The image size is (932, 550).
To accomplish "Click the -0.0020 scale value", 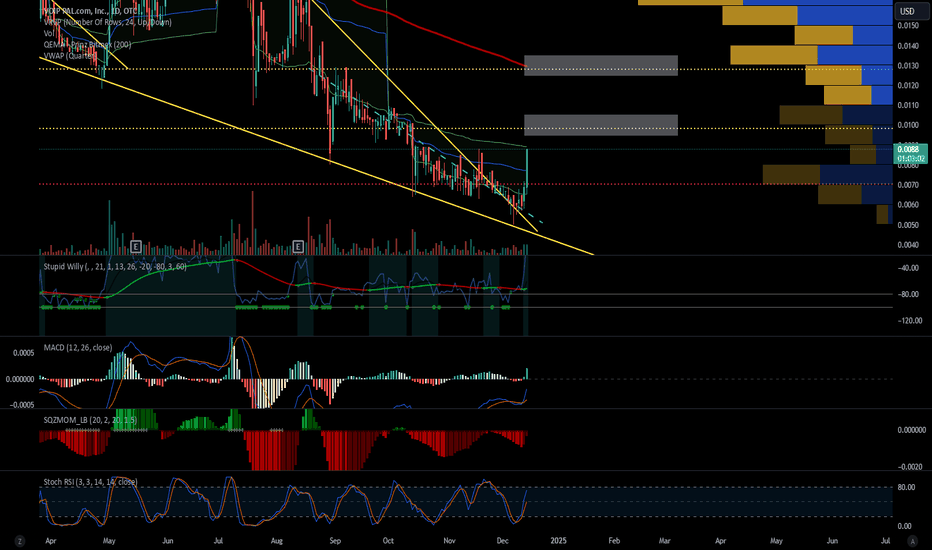I will [x=910, y=467].
